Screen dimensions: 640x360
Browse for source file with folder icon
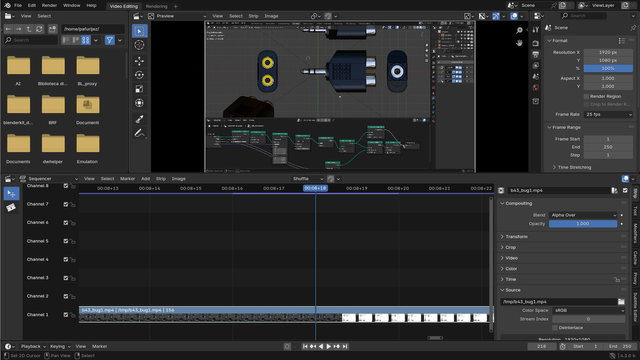tap(621, 302)
